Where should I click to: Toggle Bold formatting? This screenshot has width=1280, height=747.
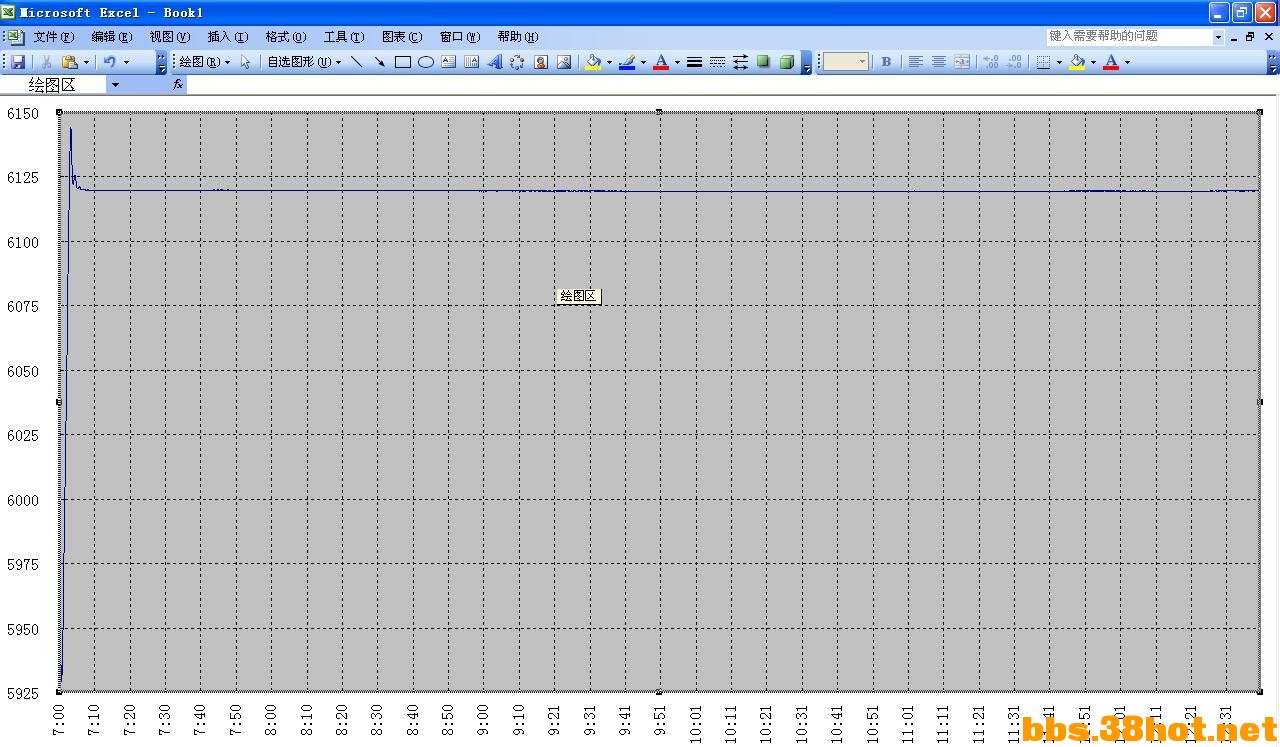886,62
